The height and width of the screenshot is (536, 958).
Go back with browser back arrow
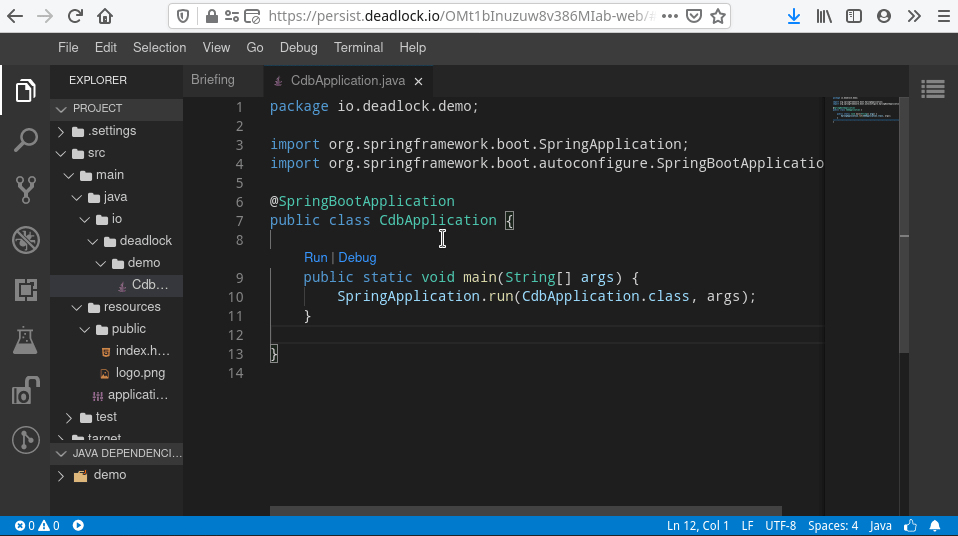15,16
